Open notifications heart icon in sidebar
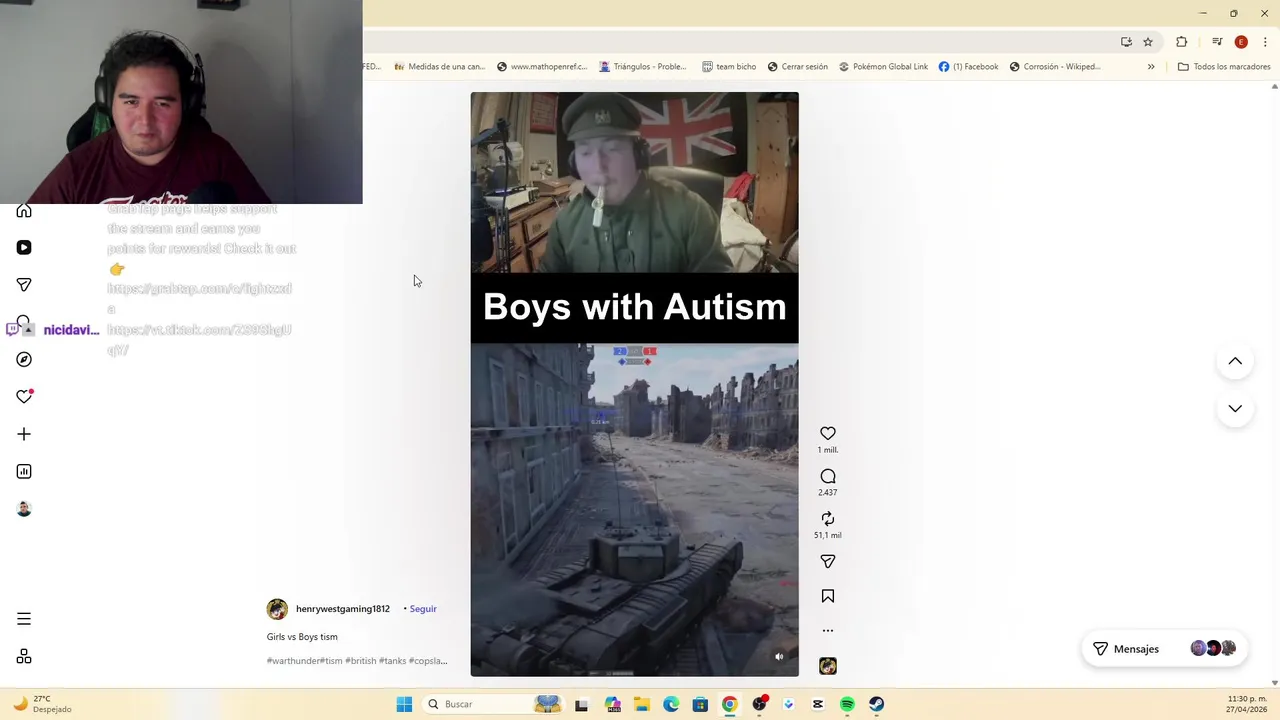Viewport: 1280px width, 720px height. click(x=24, y=397)
